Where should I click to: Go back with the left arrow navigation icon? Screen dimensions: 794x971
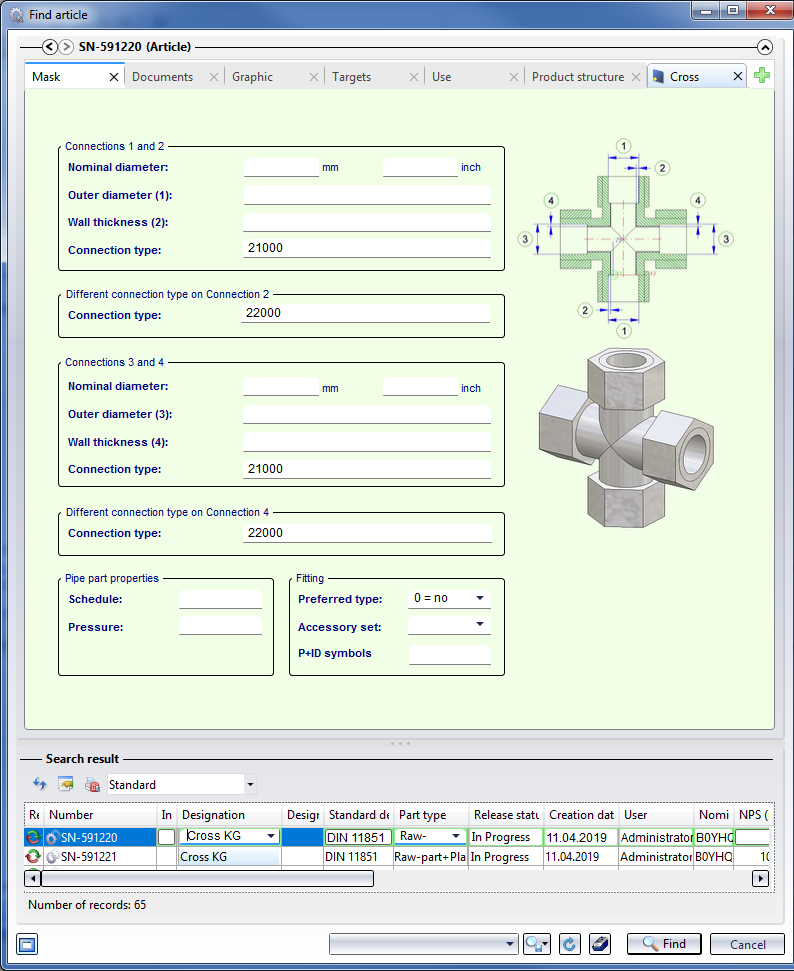[x=50, y=47]
